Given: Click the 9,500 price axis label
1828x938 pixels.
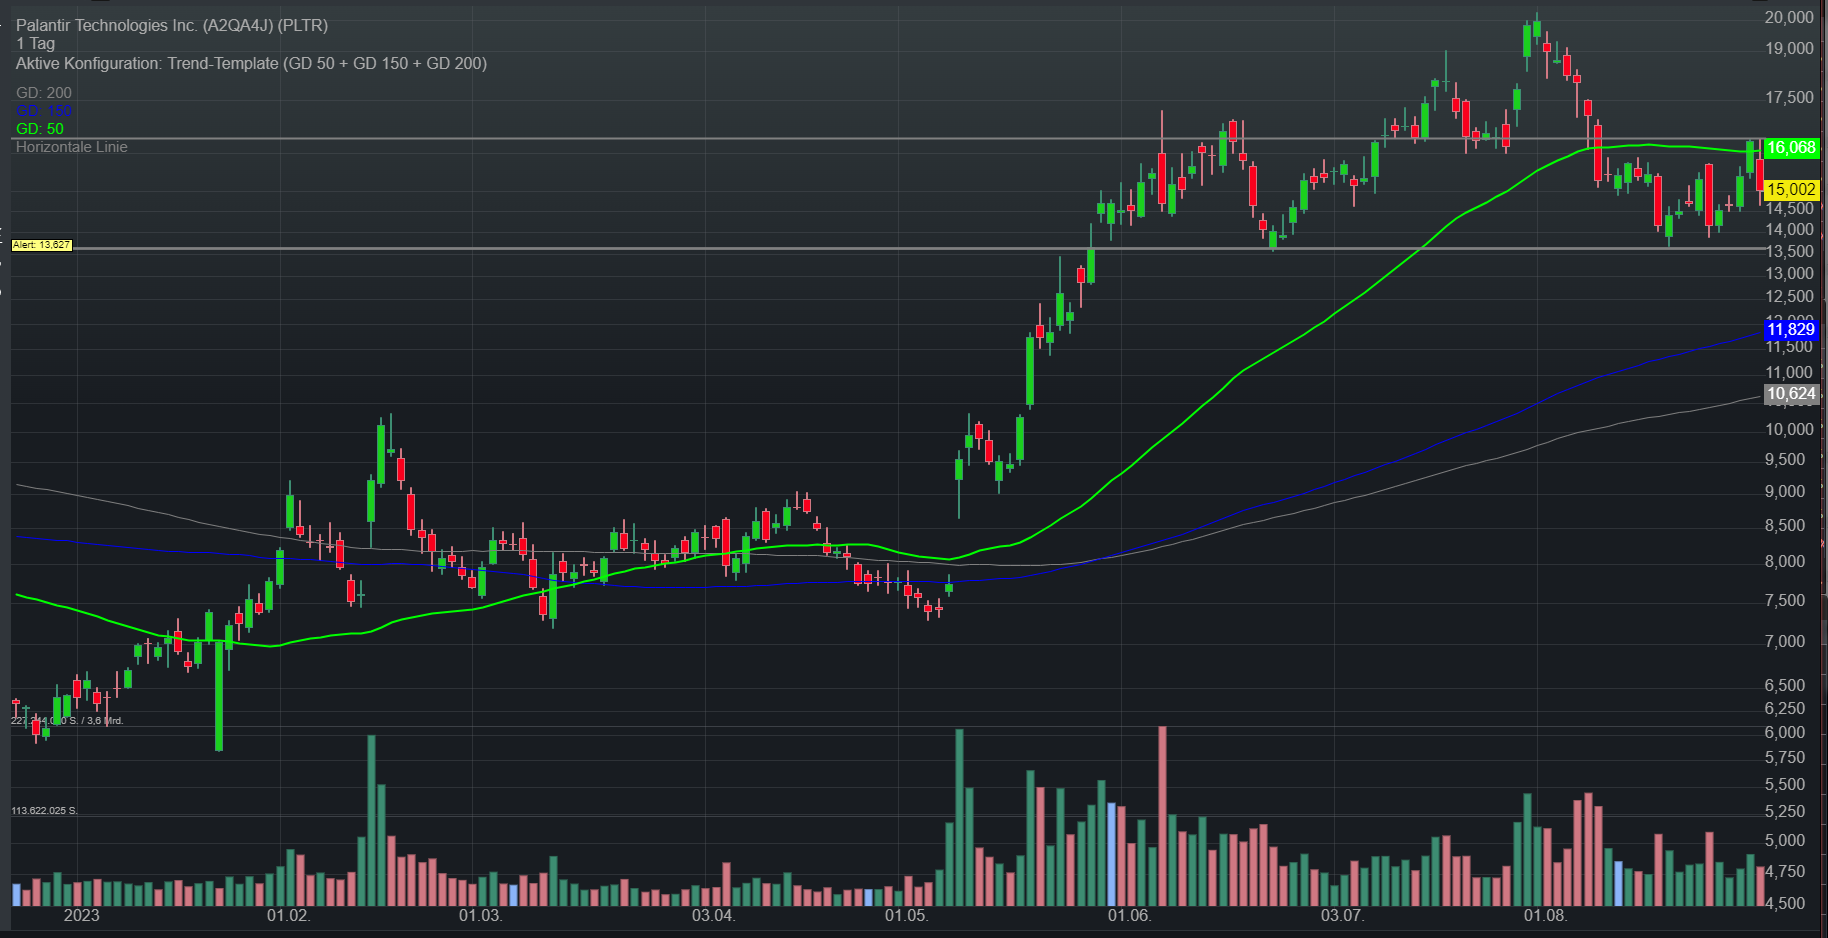Looking at the screenshot, I should point(1785,459).
